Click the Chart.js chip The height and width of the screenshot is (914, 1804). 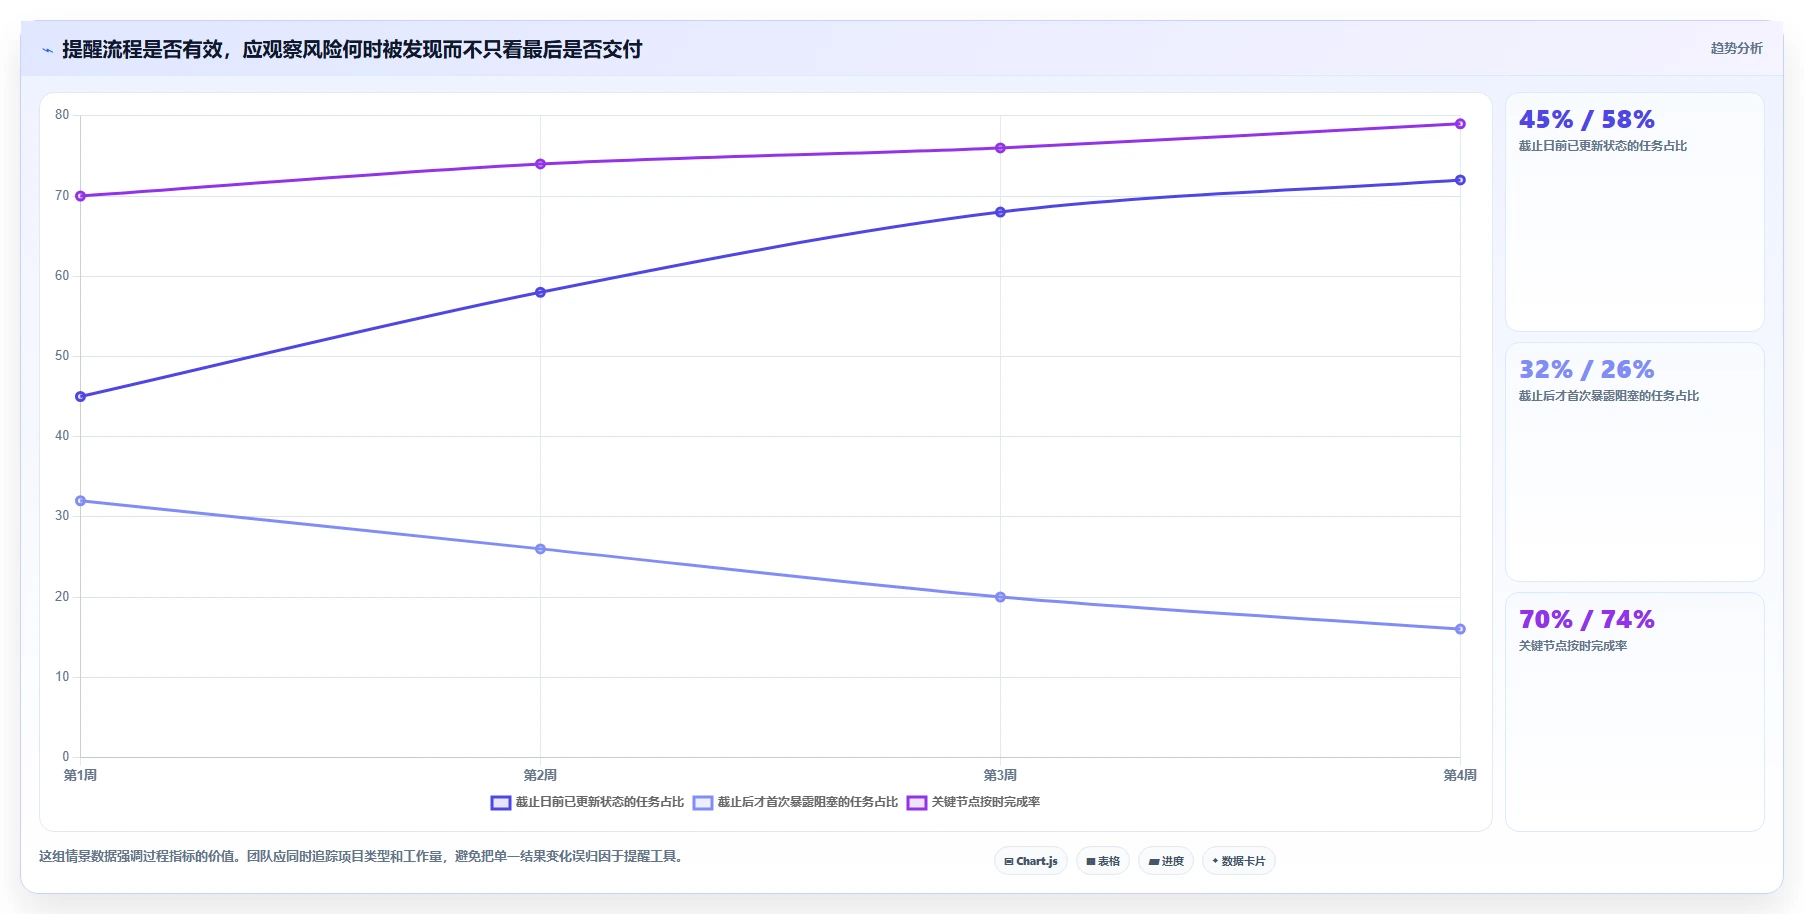(x=1031, y=861)
